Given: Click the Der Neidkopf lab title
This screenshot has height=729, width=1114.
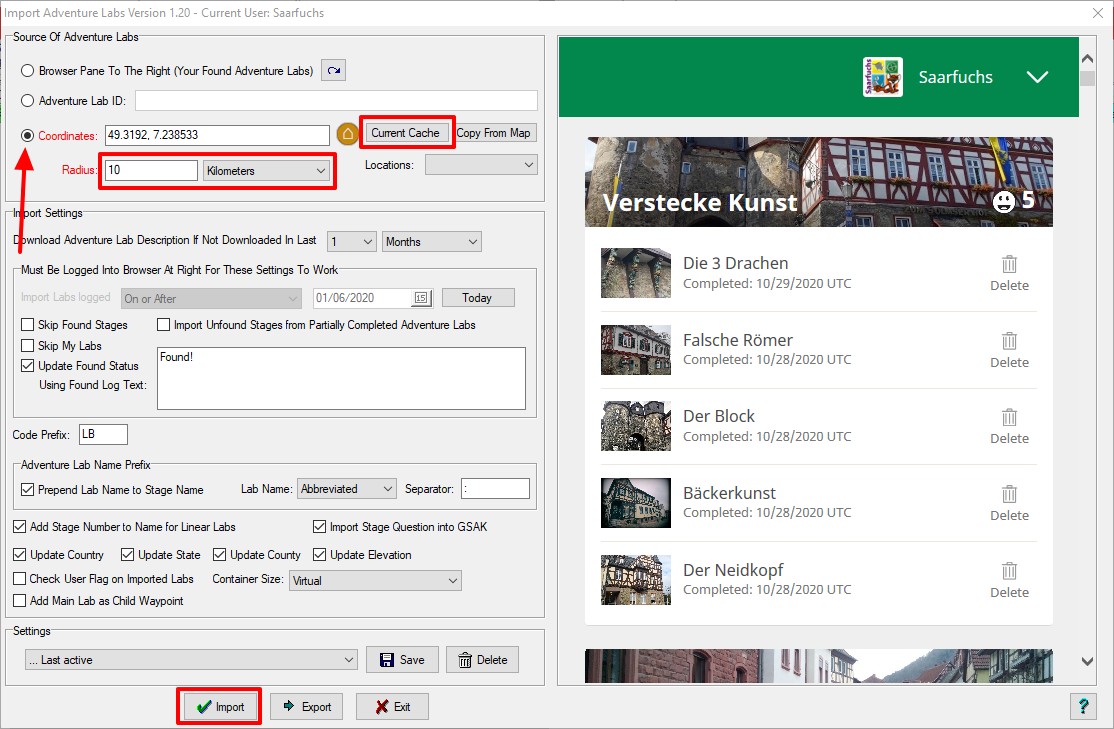Looking at the screenshot, I should pos(733,570).
